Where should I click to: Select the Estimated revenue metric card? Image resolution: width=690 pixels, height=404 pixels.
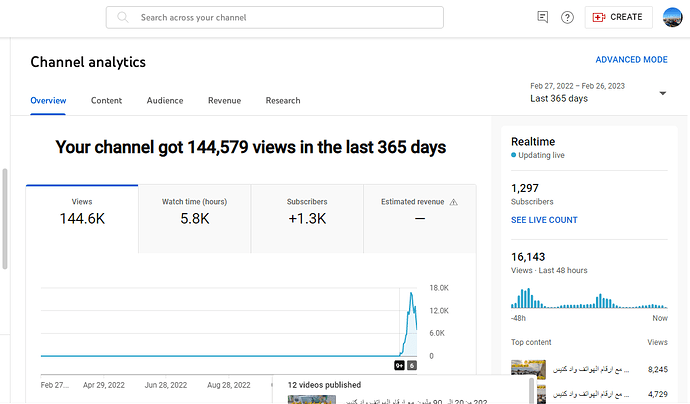pyautogui.click(x=420, y=219)
